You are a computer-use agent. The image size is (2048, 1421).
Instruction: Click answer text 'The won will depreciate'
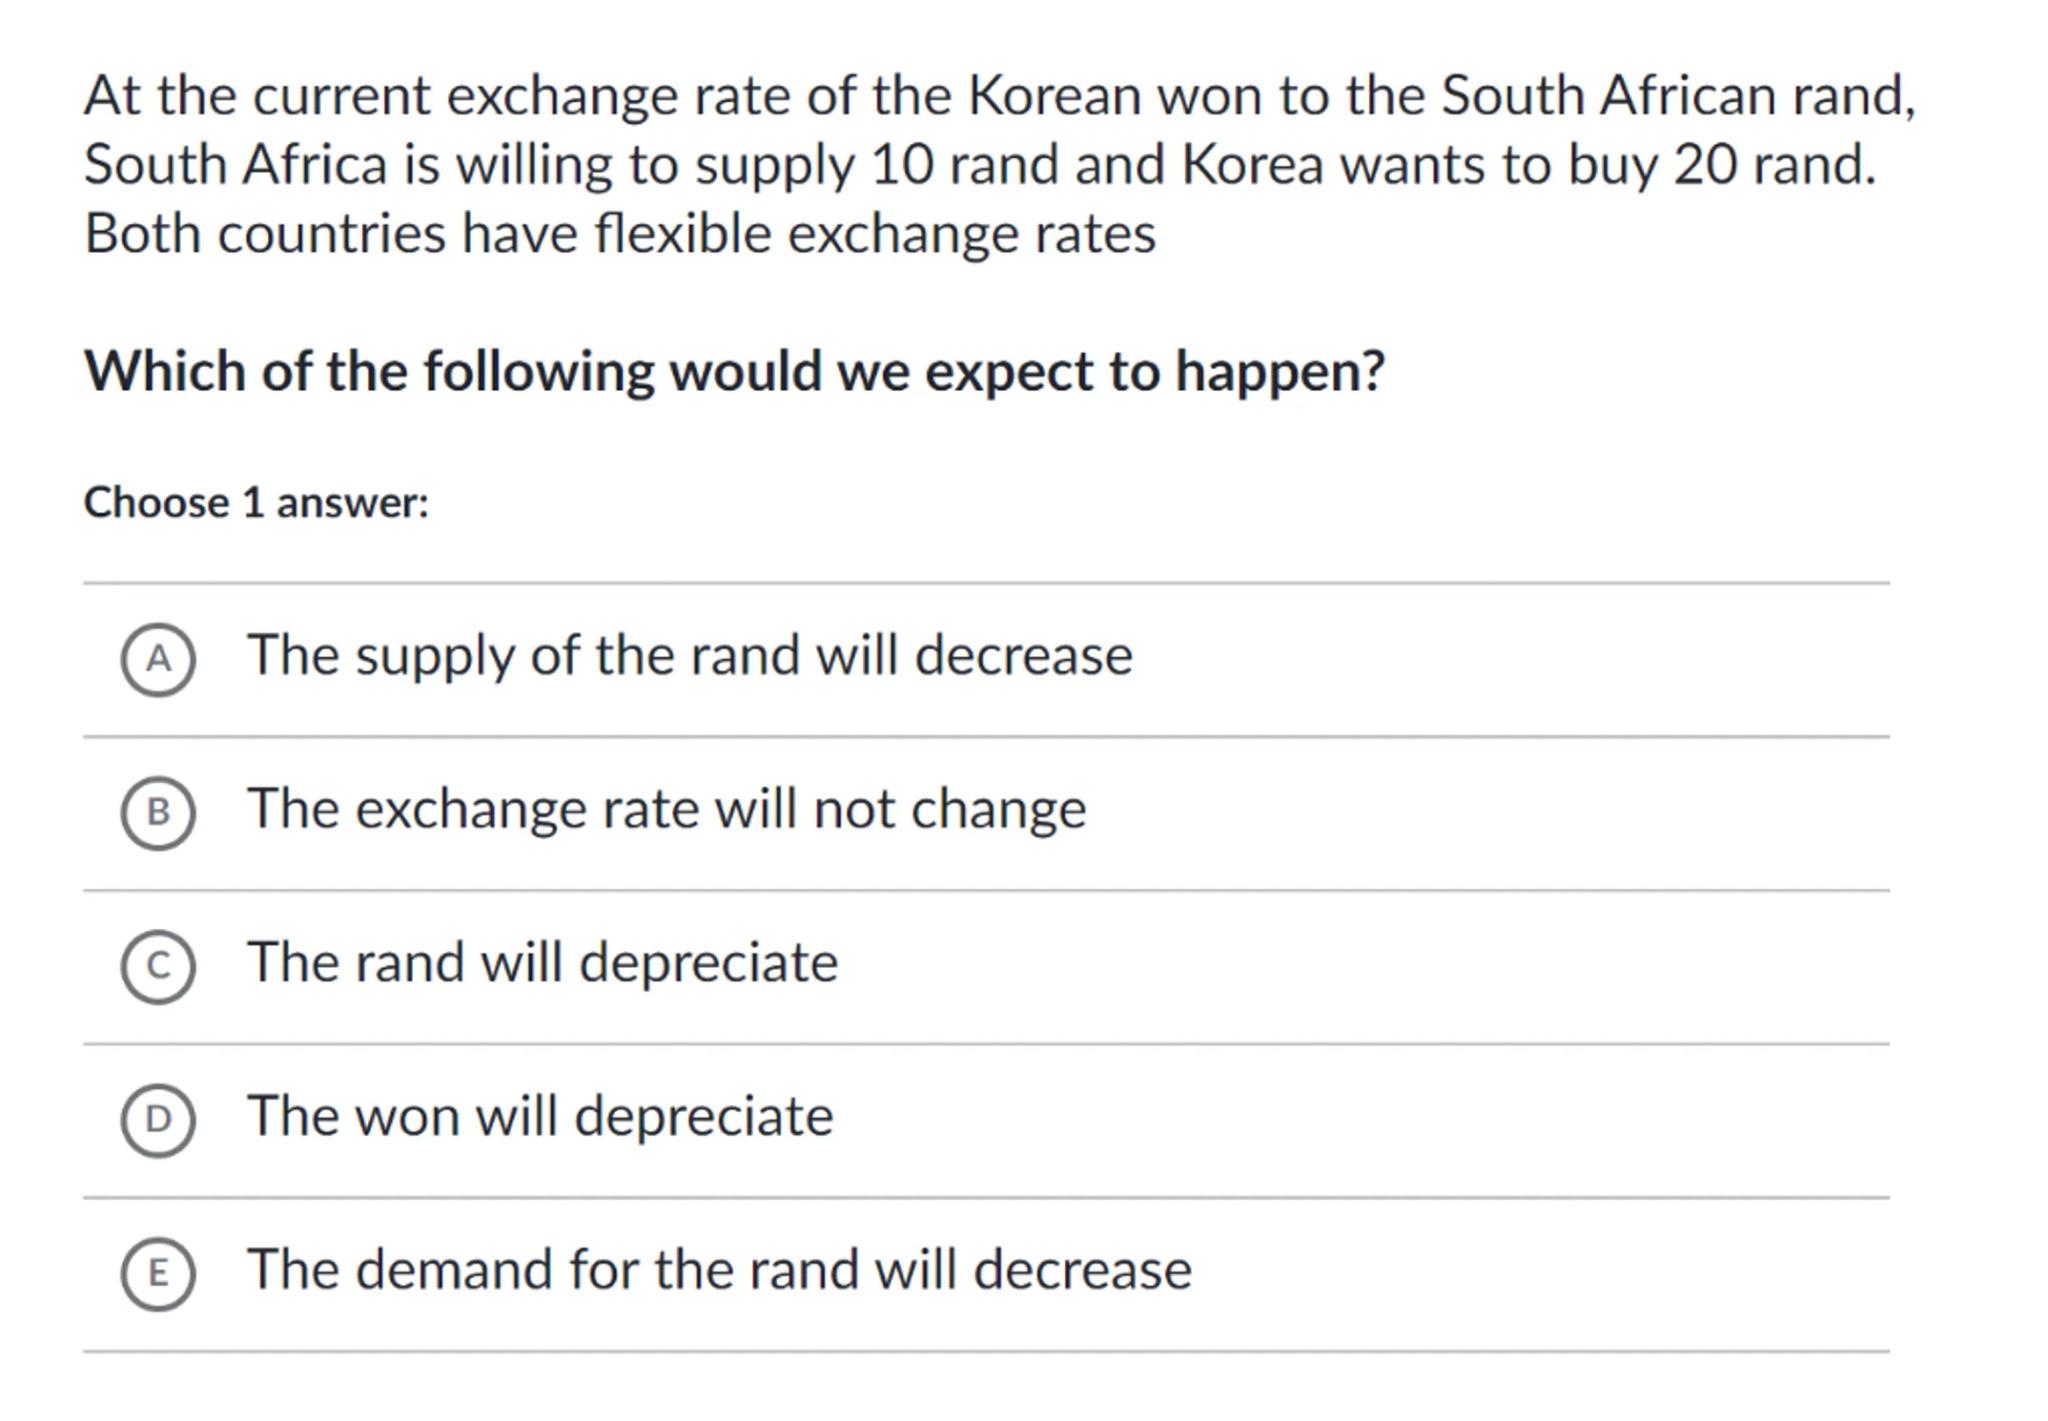540,1116
